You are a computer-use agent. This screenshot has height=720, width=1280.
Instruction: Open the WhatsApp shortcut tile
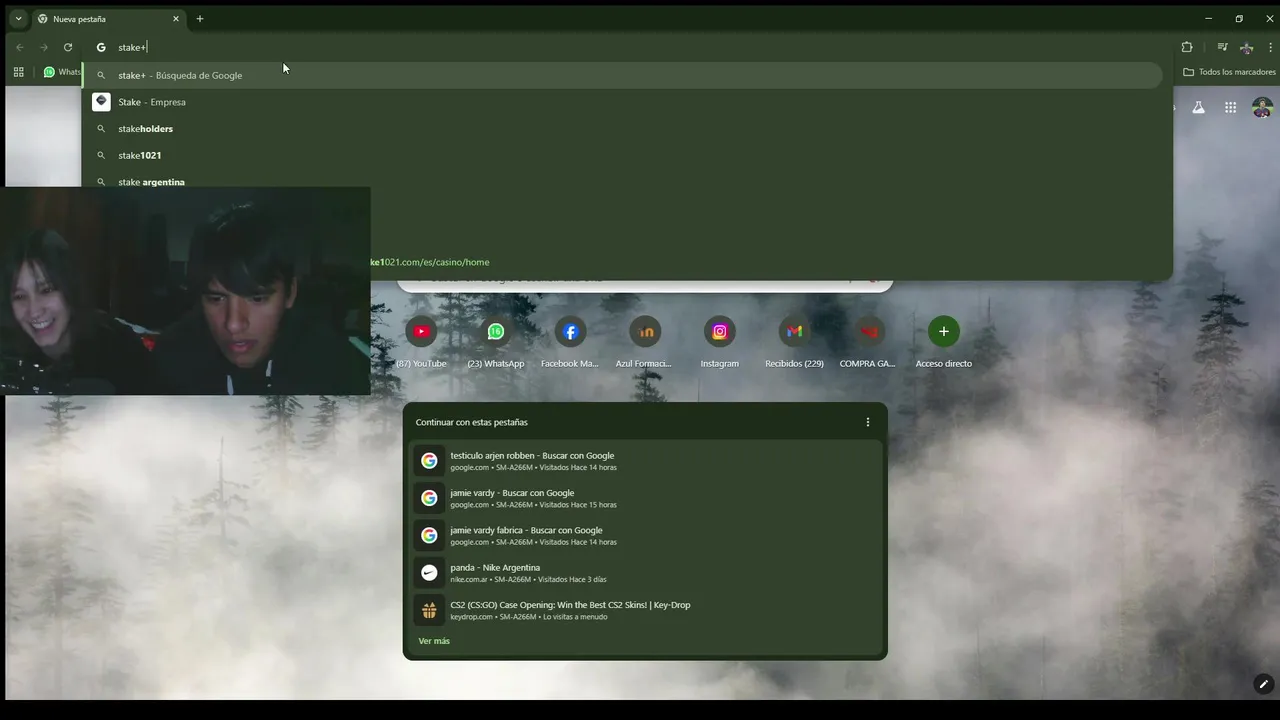click(x=496, y=341)
